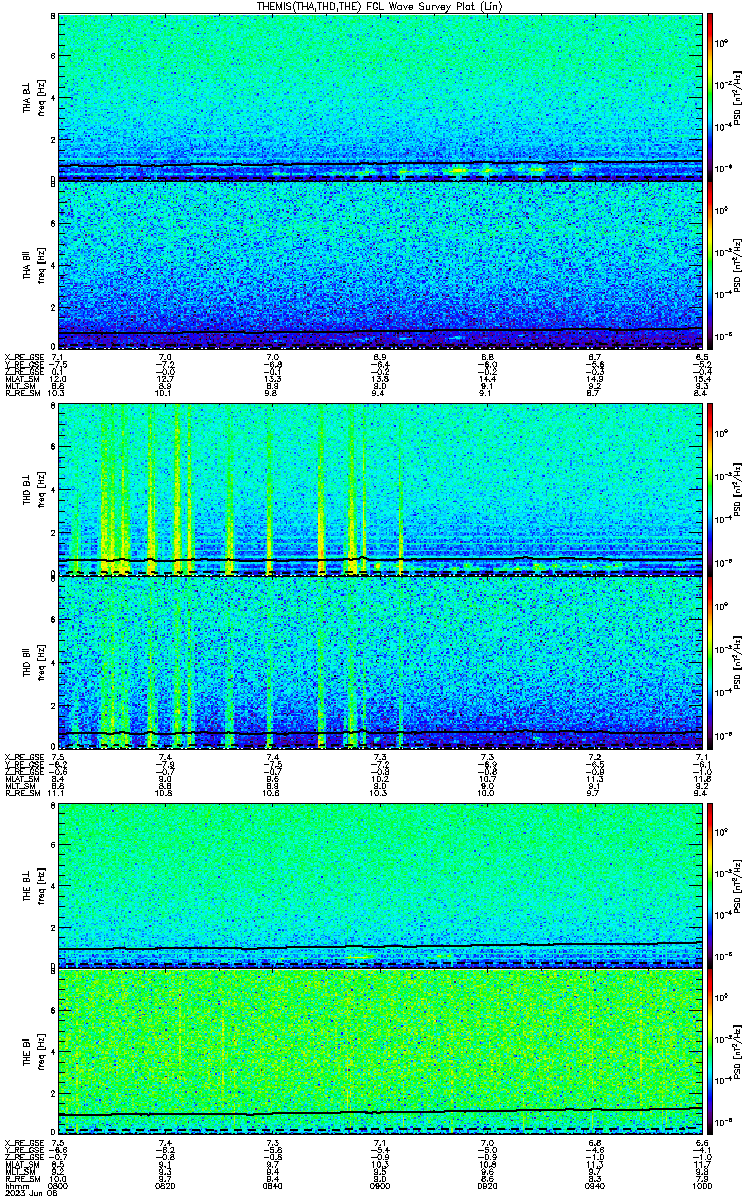
Task: Select the THE B-parallel spectrogram panel
Action: [x=380, y=1051]
